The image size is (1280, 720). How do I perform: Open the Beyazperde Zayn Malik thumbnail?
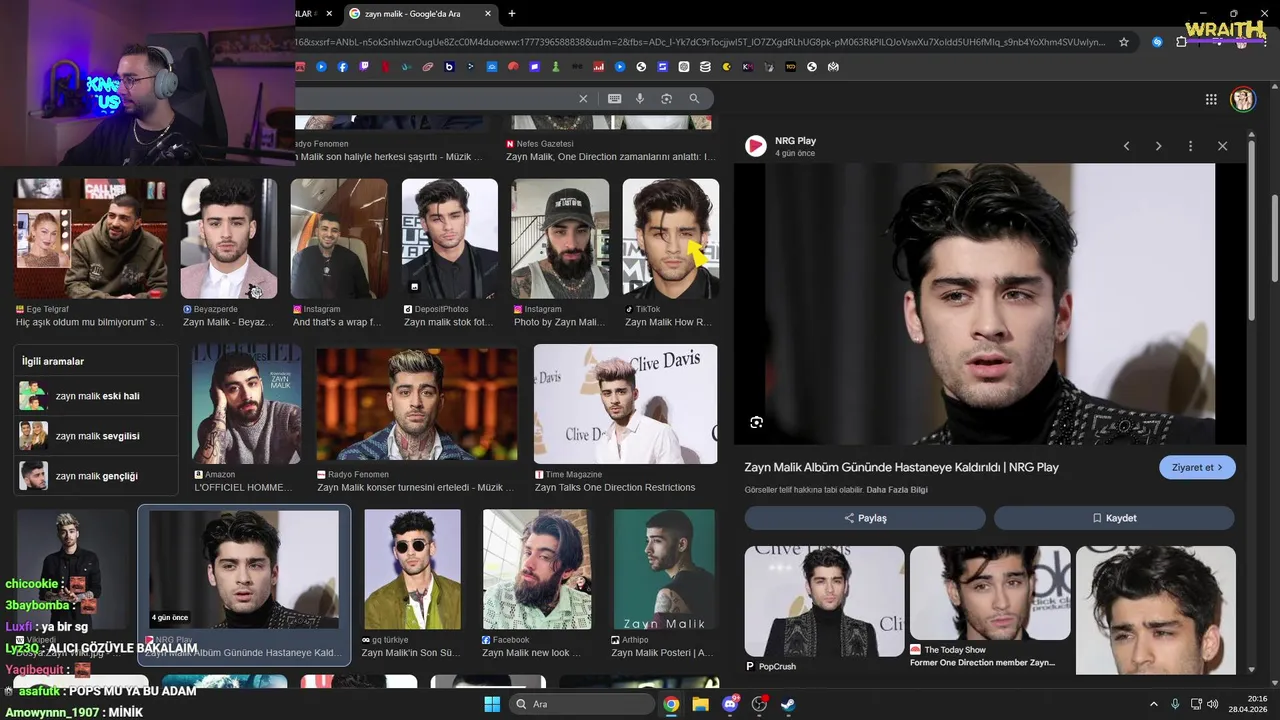(229, 238)
